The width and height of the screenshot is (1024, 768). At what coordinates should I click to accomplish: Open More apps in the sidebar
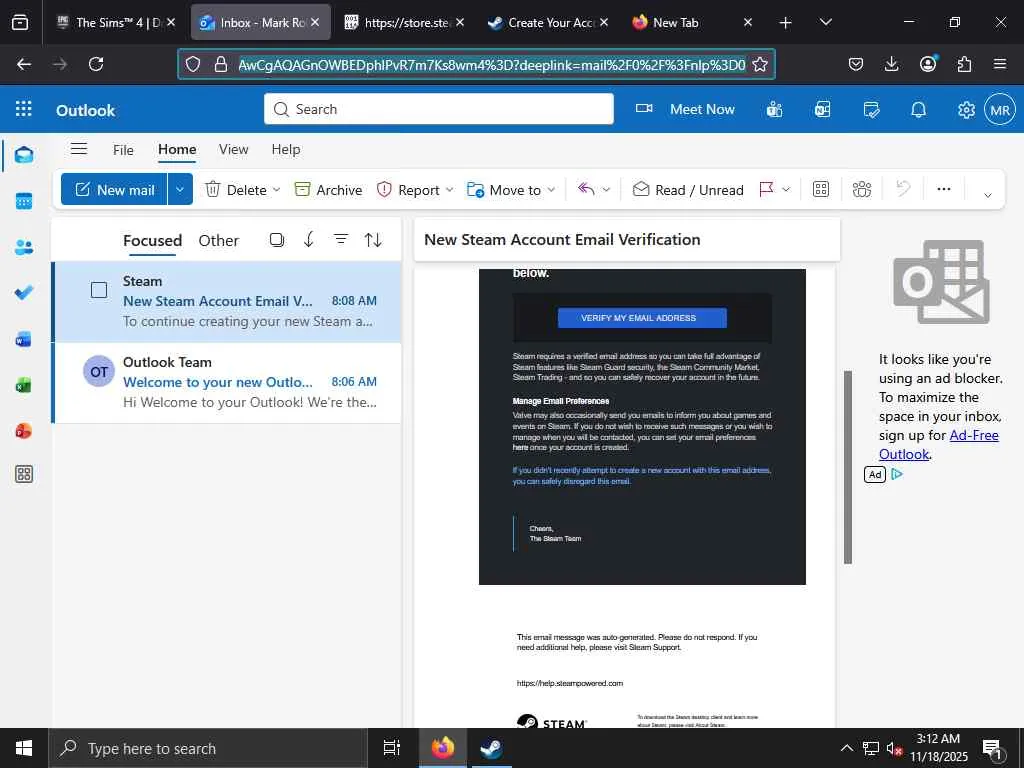(24, 474)
